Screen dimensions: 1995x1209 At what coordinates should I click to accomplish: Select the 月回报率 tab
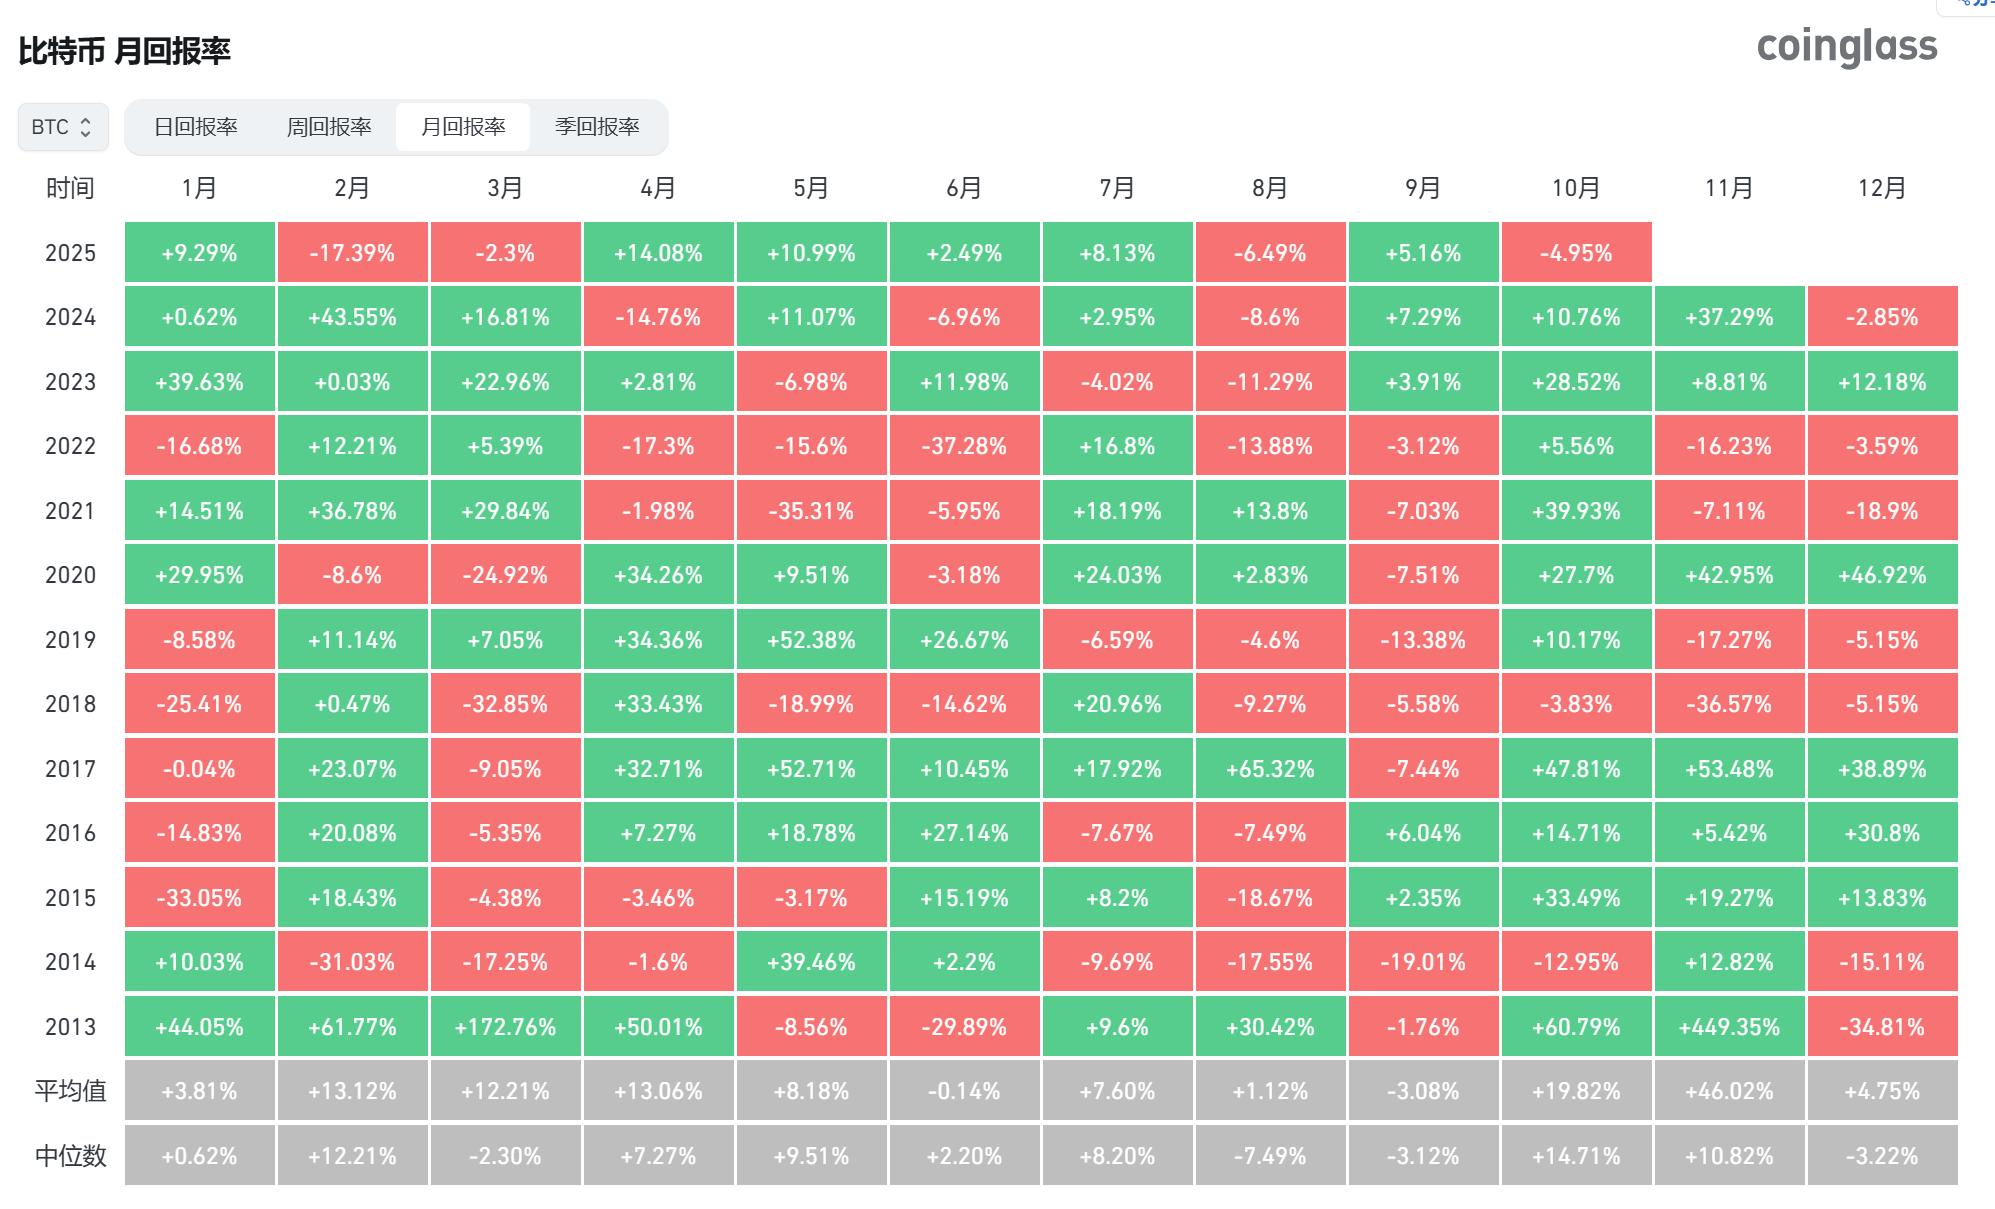[x=463, y=127]
